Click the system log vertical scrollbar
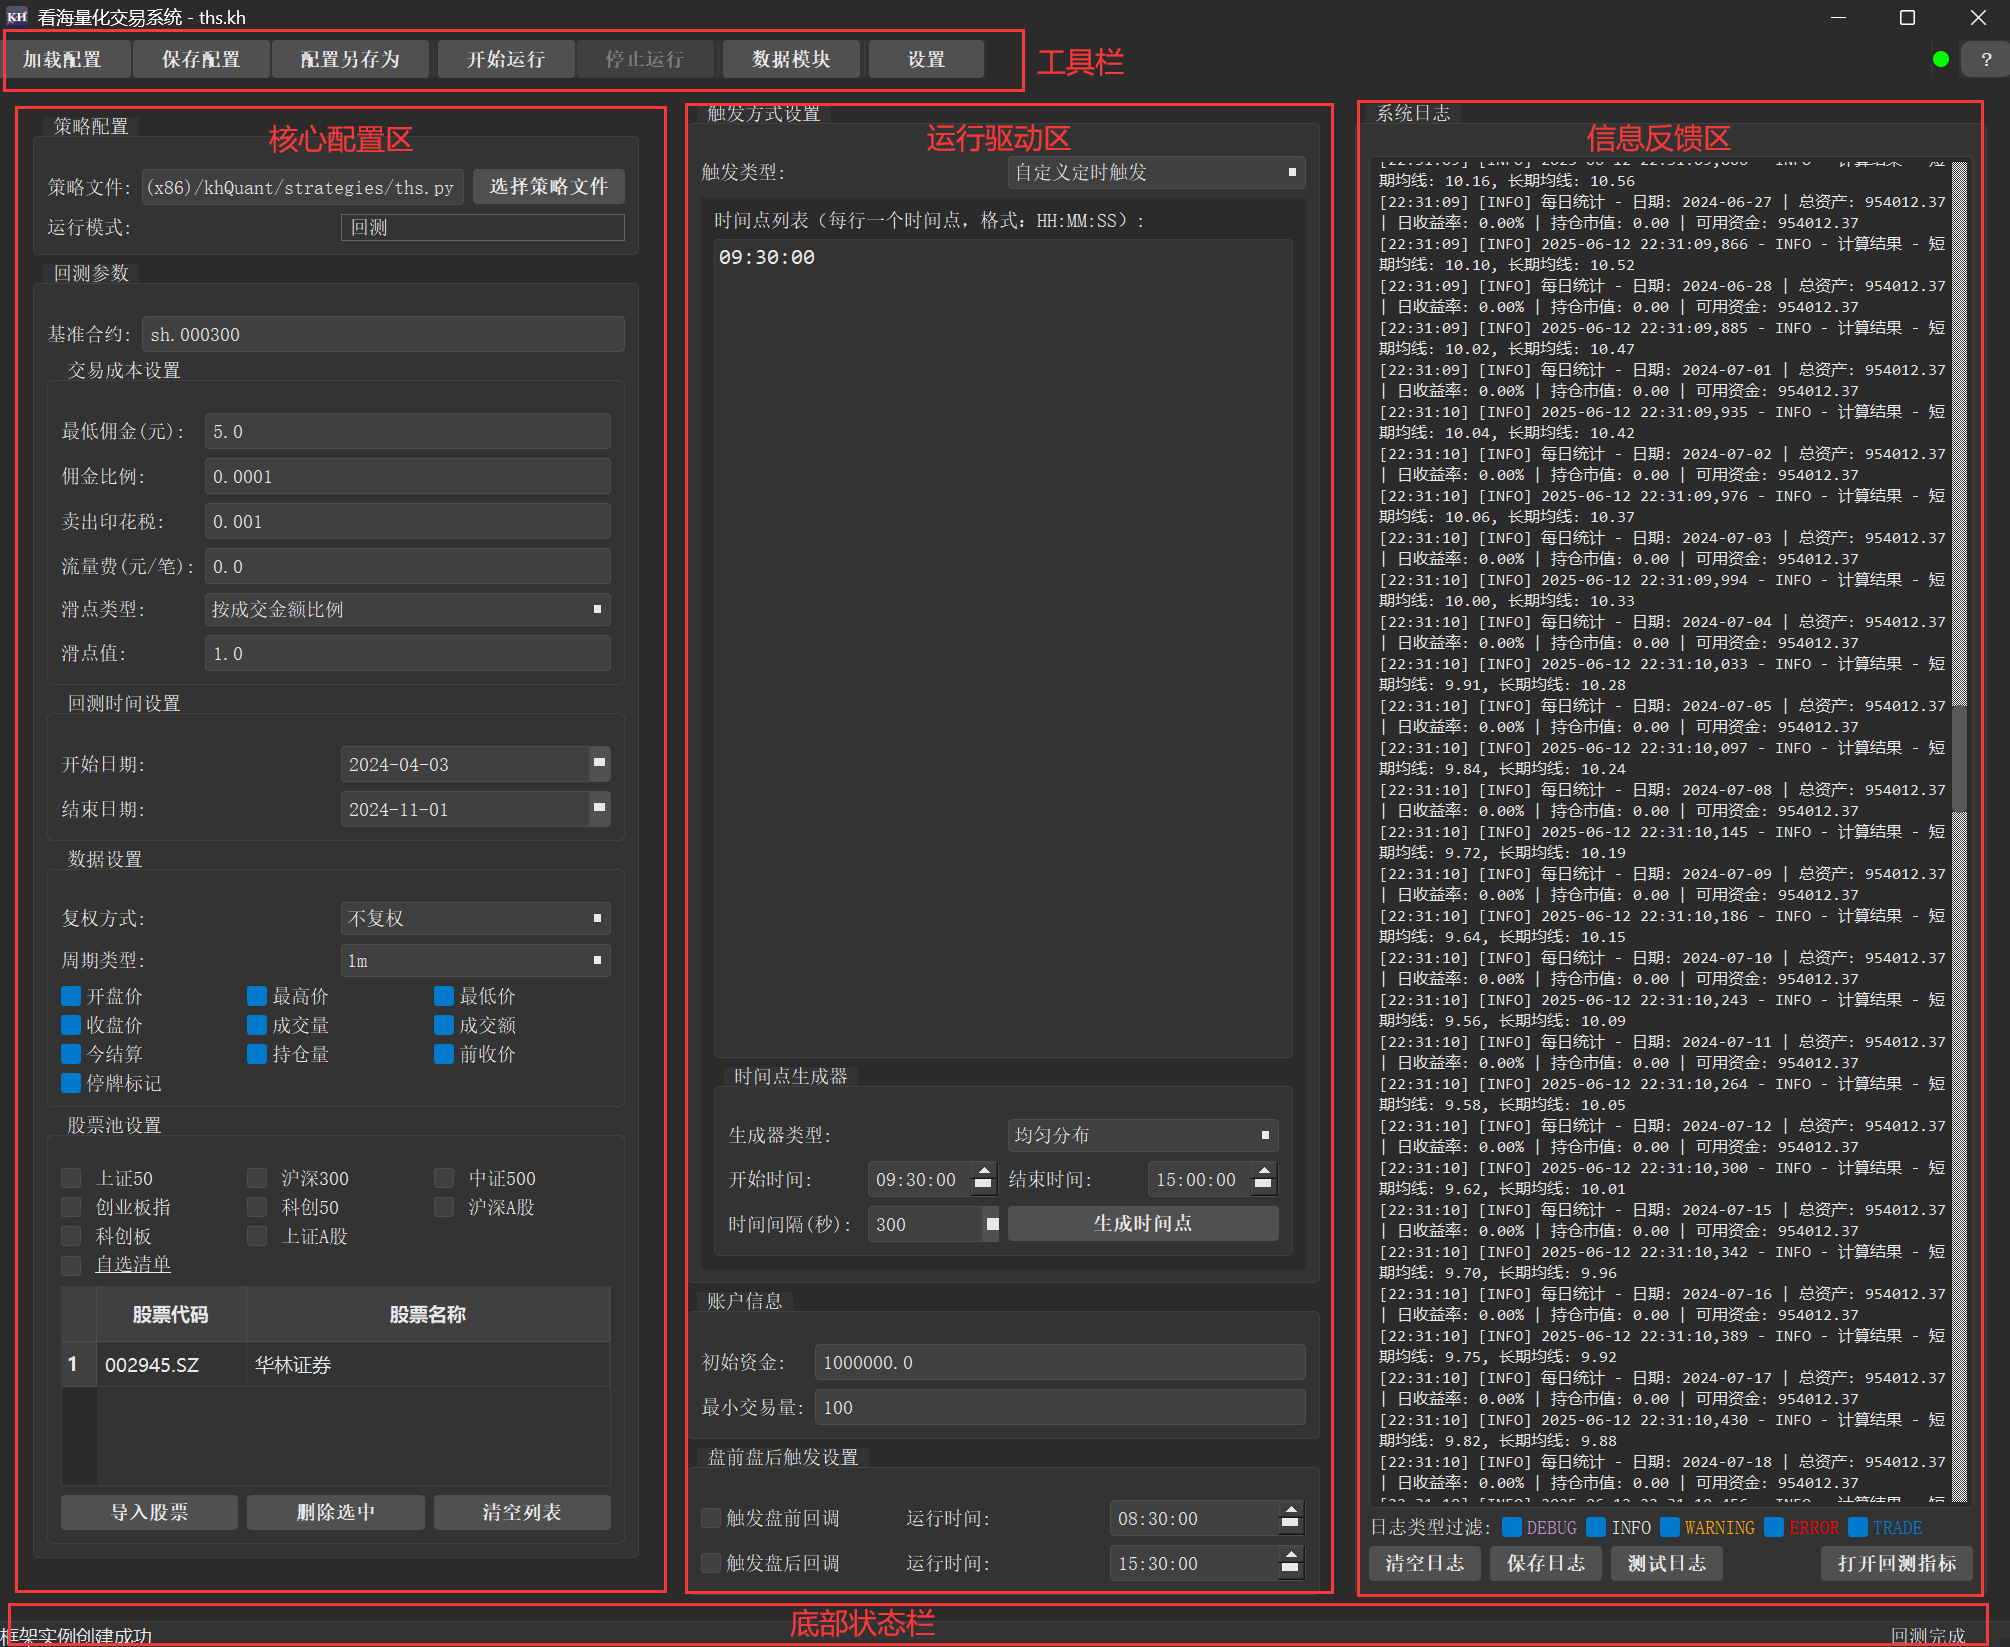2010x1647 pixels. point(1959,760)
